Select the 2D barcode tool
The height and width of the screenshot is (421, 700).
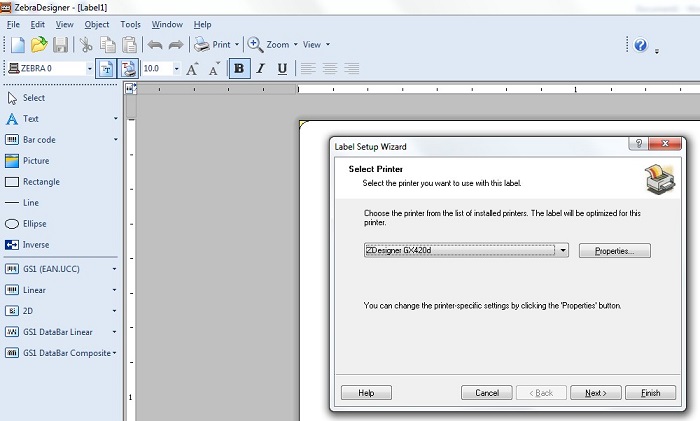coord(19,311)
